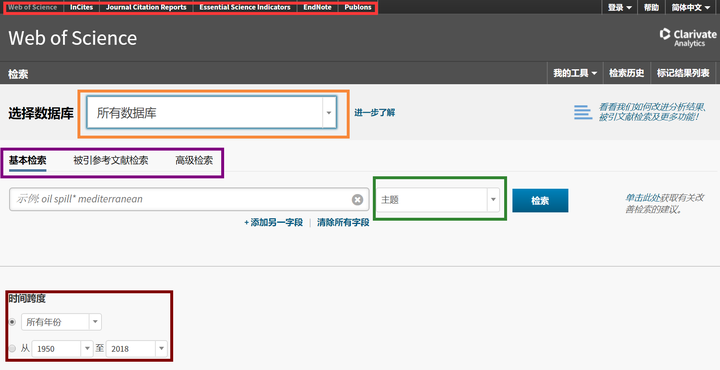Open 标记结果列表
Screen dimensions: 720x370
683,73
